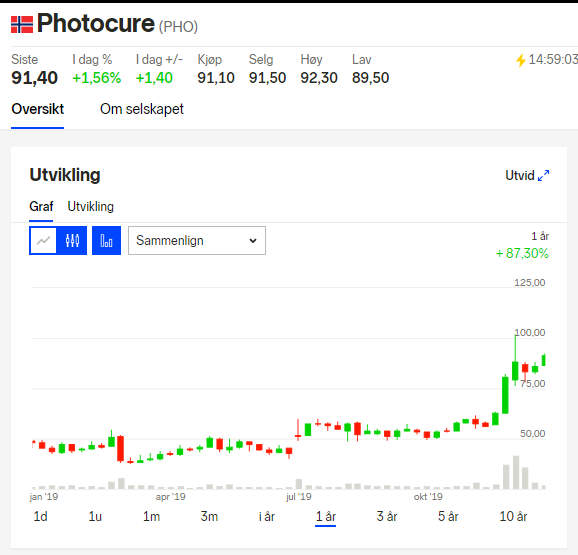Toggle the volume bars icon
578x555 pixels.
pyautogui.click(x=107, y=241)
